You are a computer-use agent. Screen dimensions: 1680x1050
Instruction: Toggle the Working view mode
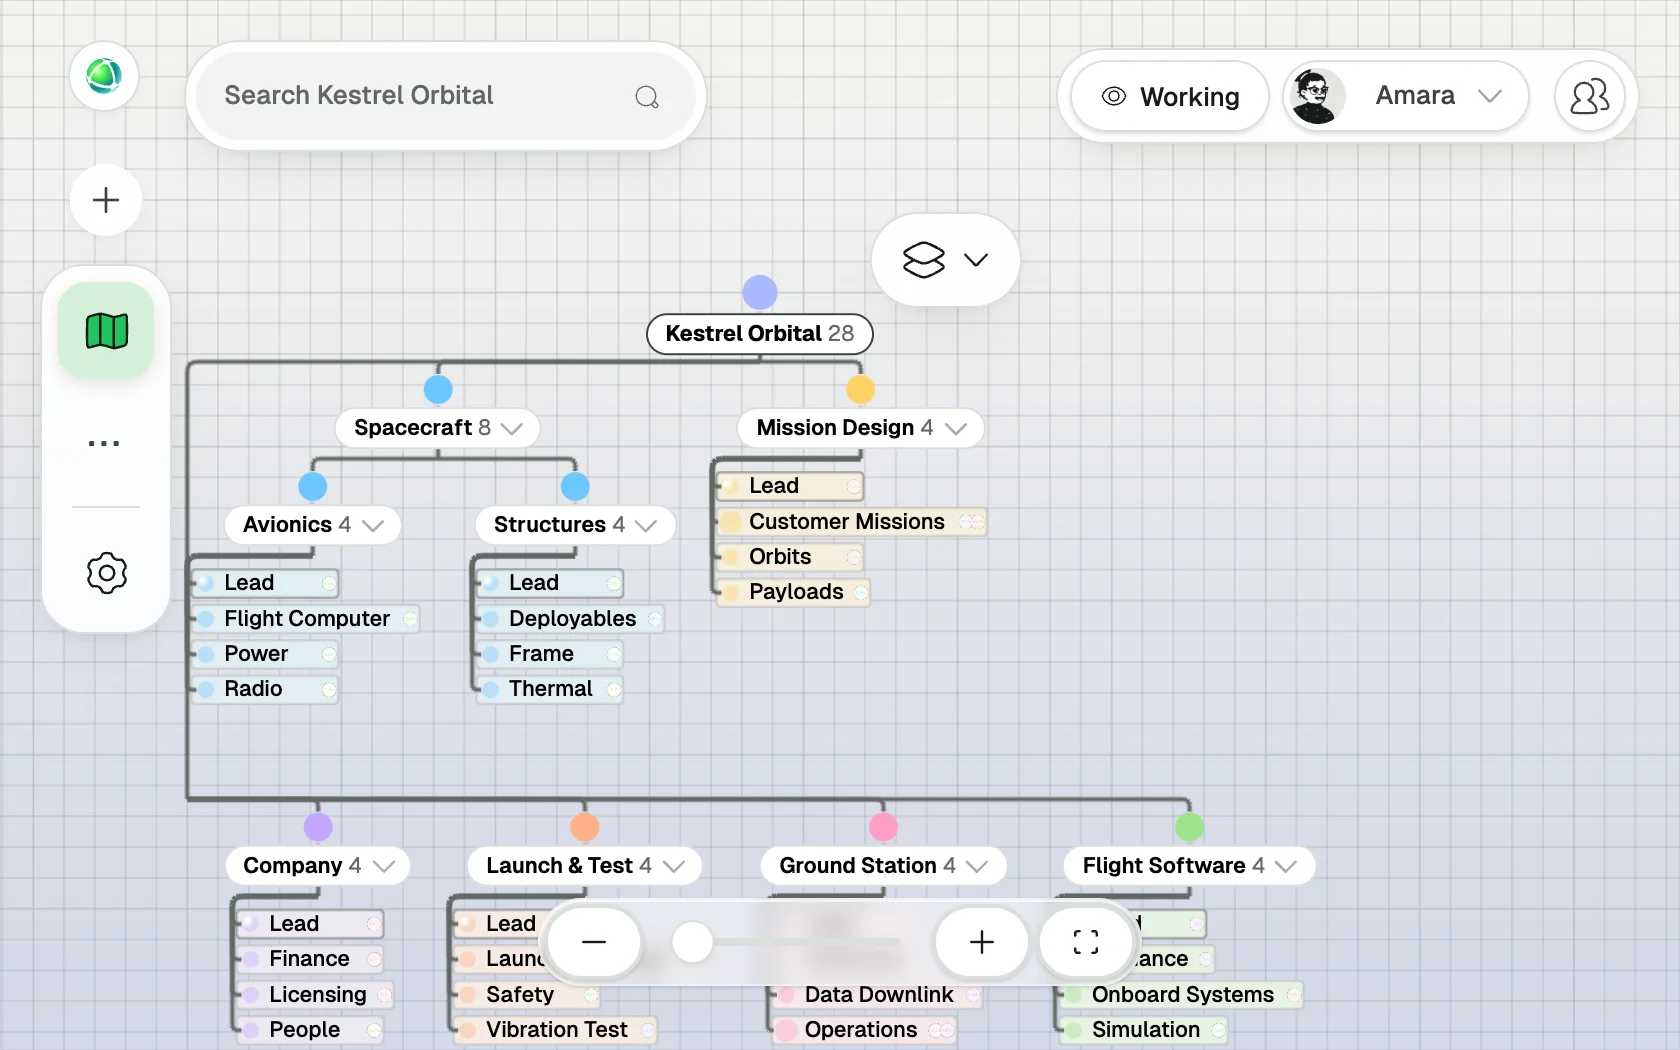(1170, 97)
